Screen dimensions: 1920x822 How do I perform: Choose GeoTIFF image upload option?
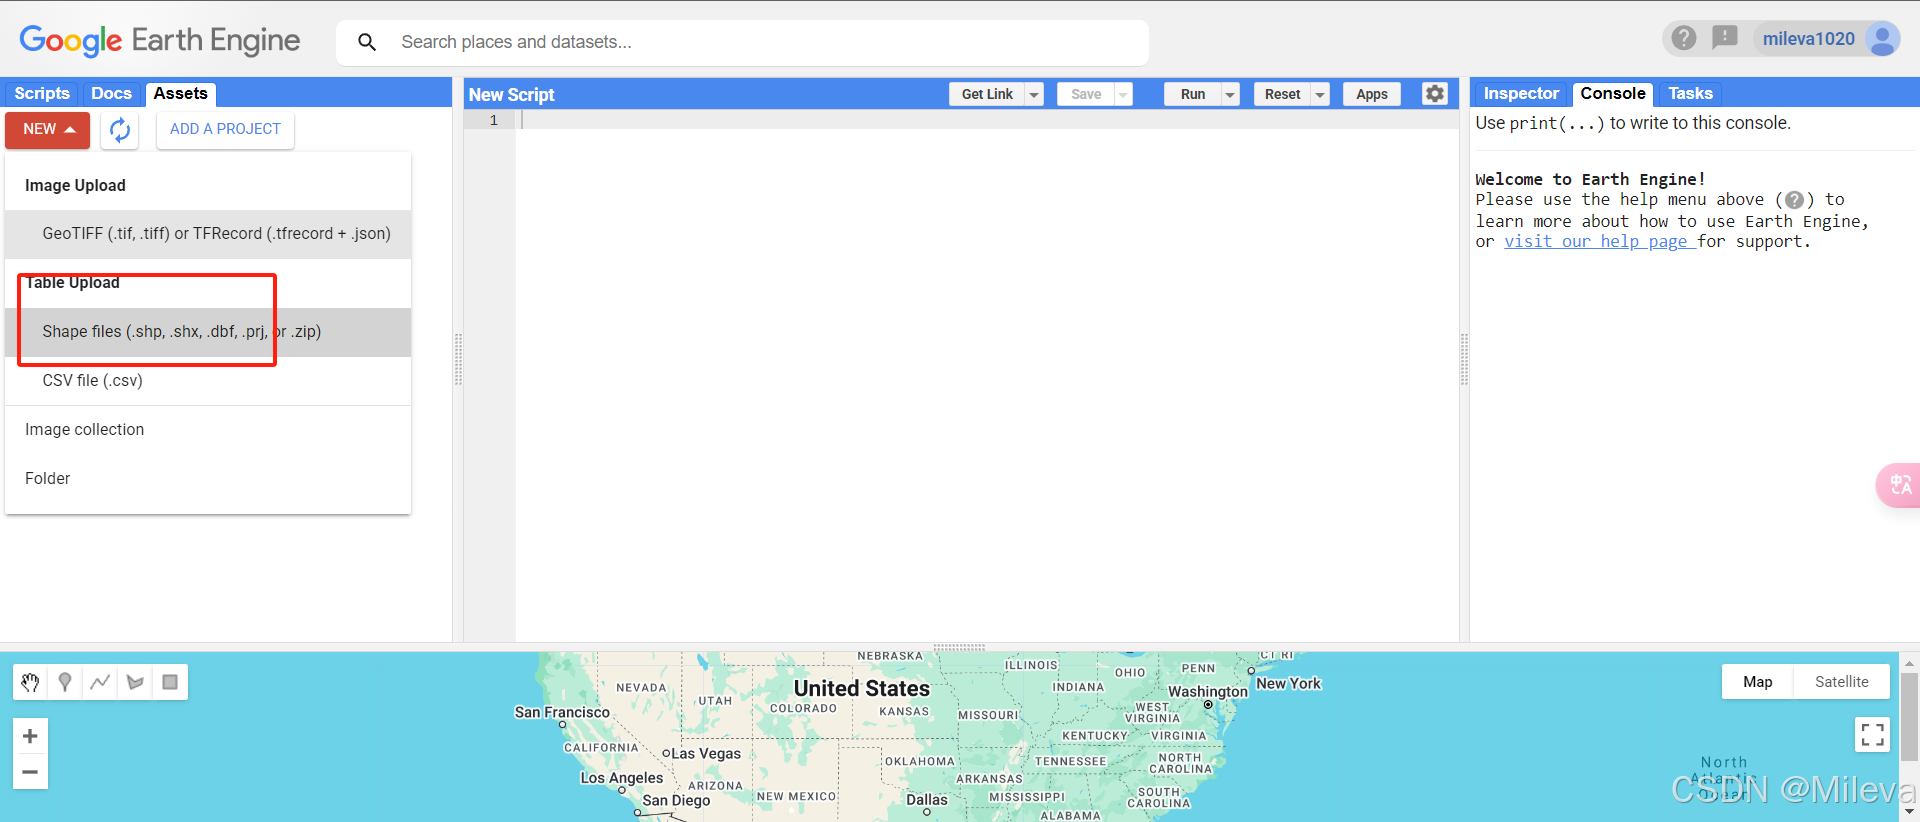click(208, 234)
